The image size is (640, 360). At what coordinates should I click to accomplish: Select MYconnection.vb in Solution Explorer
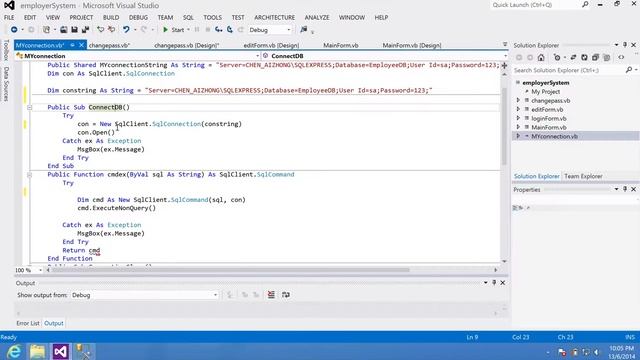click(554, 136)
